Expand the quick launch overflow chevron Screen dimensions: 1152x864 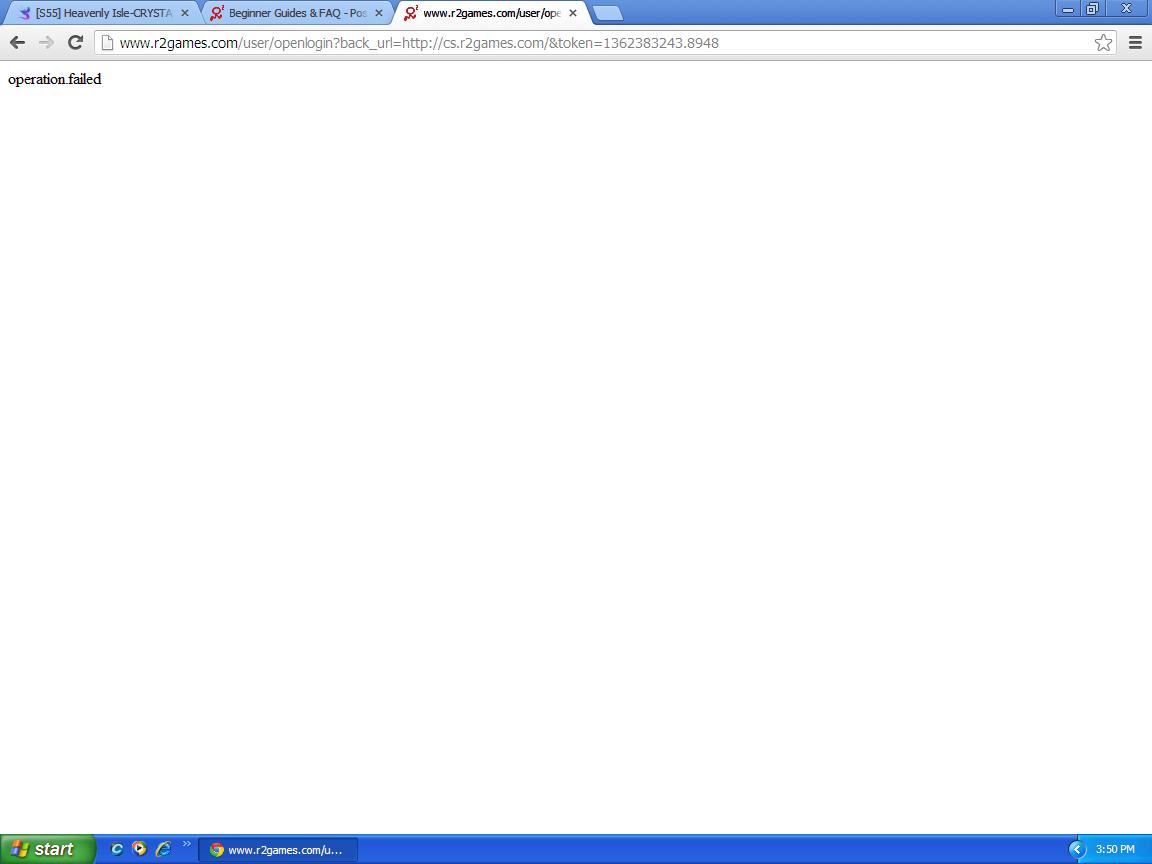pyautogui.click(x=186, y=845)
